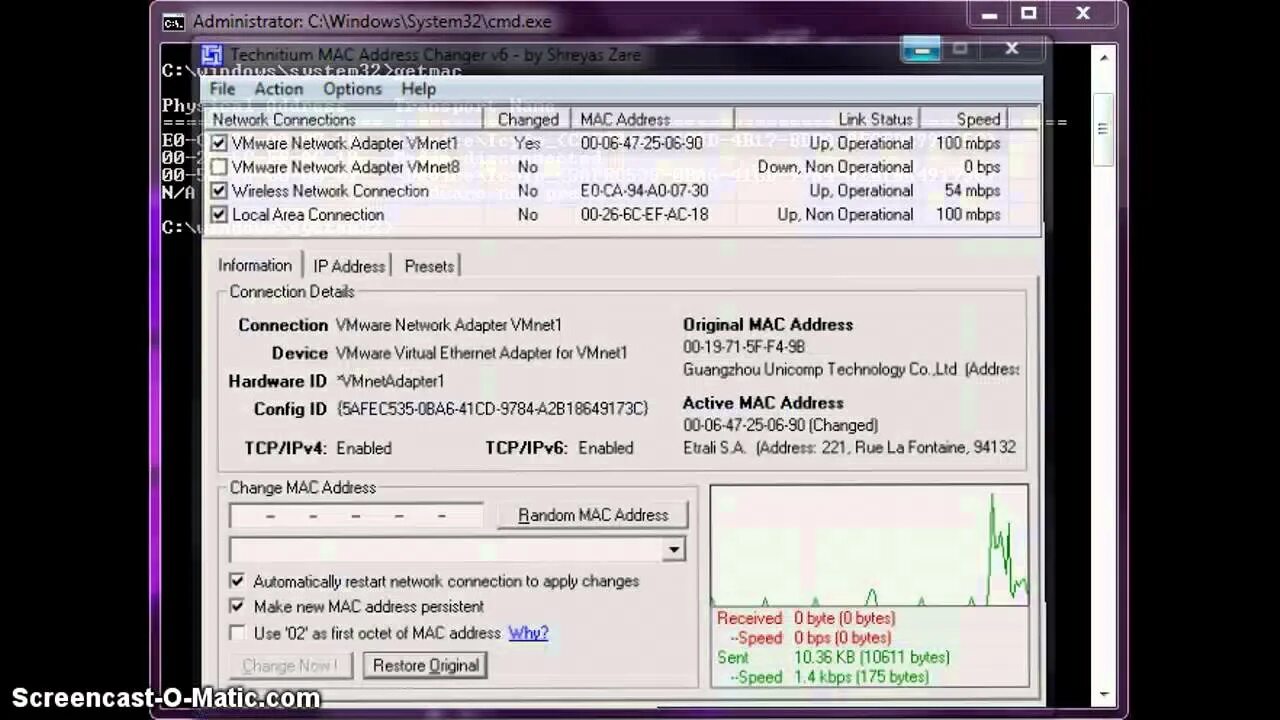Sort by Speed column header
The image size is (1280, 720).
point(964,119)
